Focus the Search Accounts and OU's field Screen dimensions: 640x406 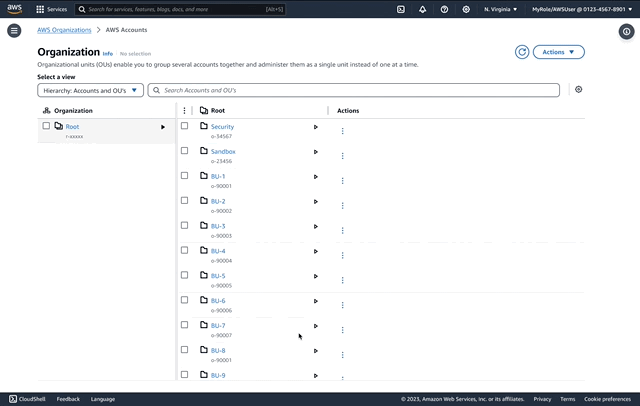pos(353,90)
